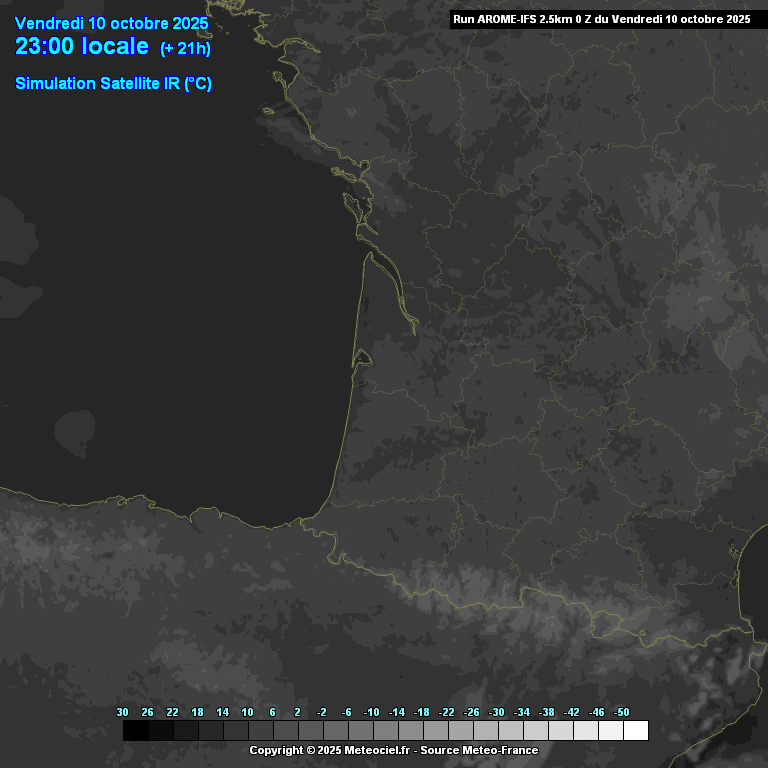Click the -46 legend temperature label
The width and height of the screenshot is (768, 768).
pos(597,712)
